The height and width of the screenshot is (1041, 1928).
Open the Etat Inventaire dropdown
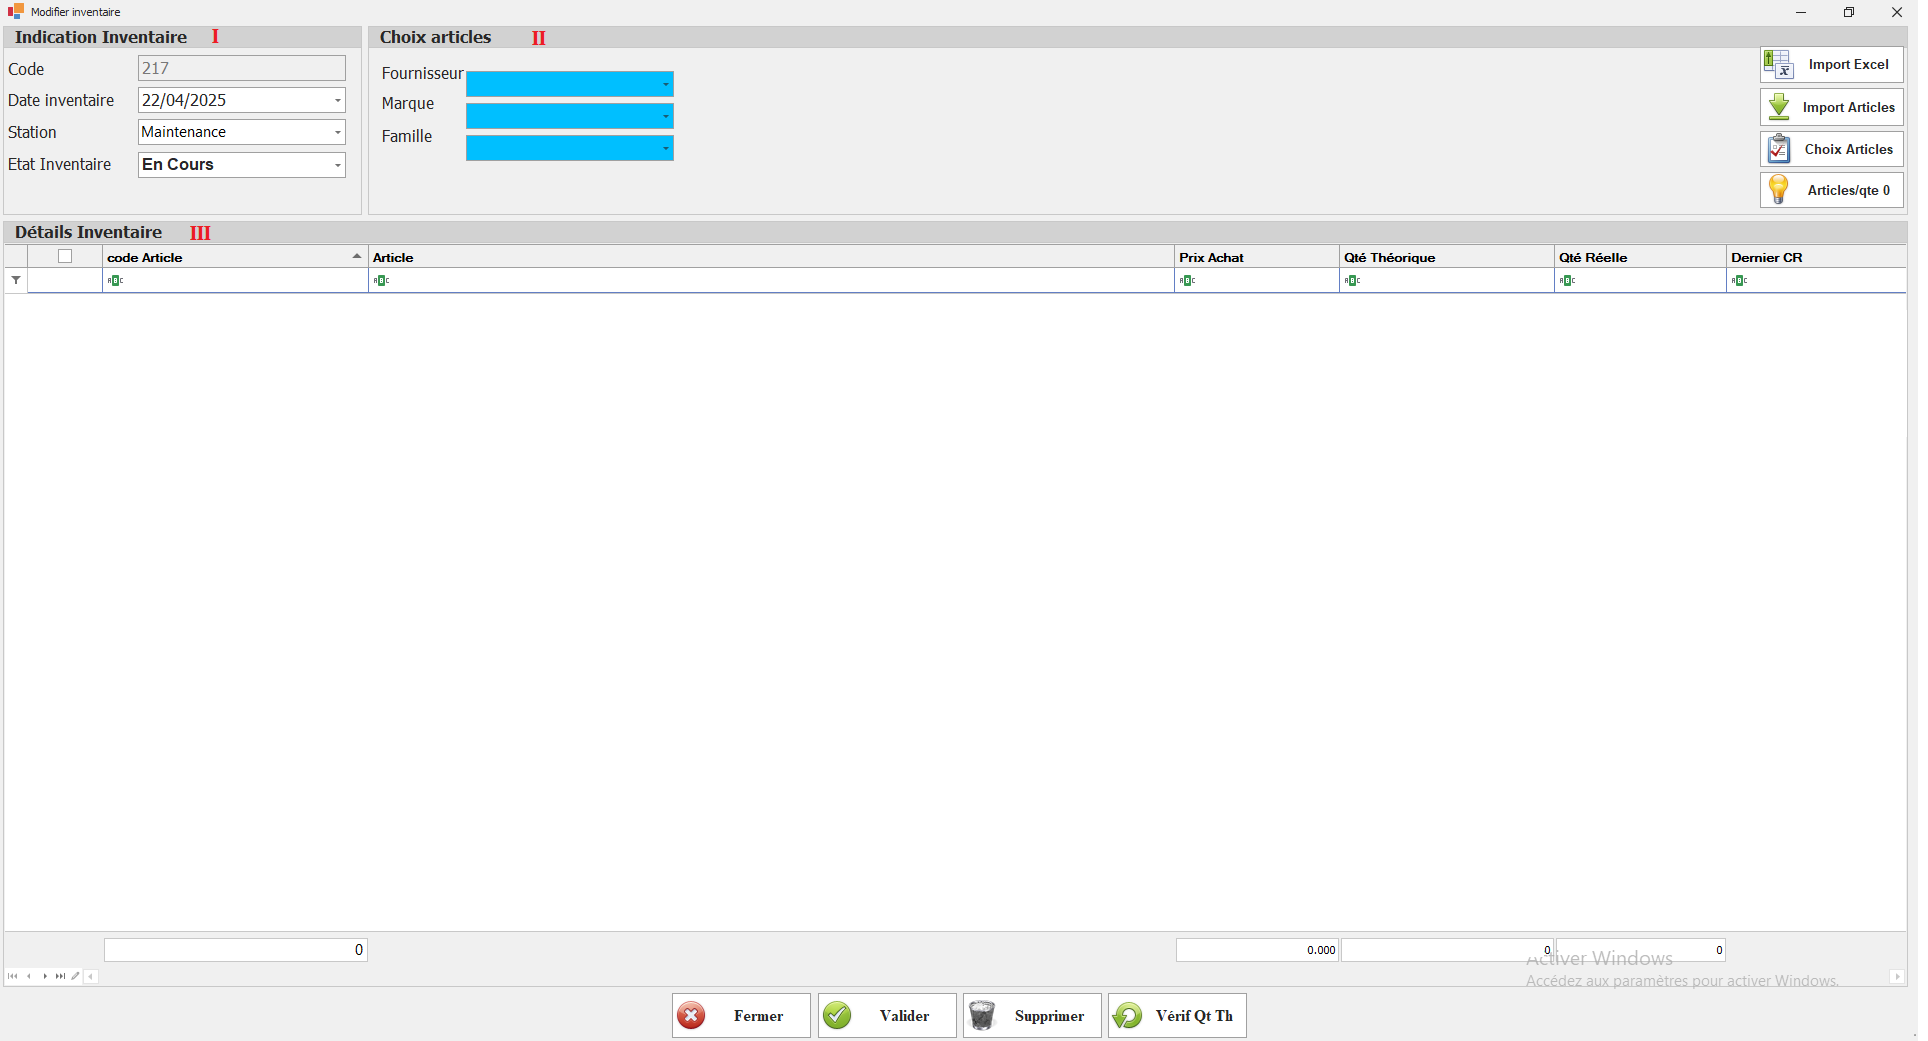(338, 165)
